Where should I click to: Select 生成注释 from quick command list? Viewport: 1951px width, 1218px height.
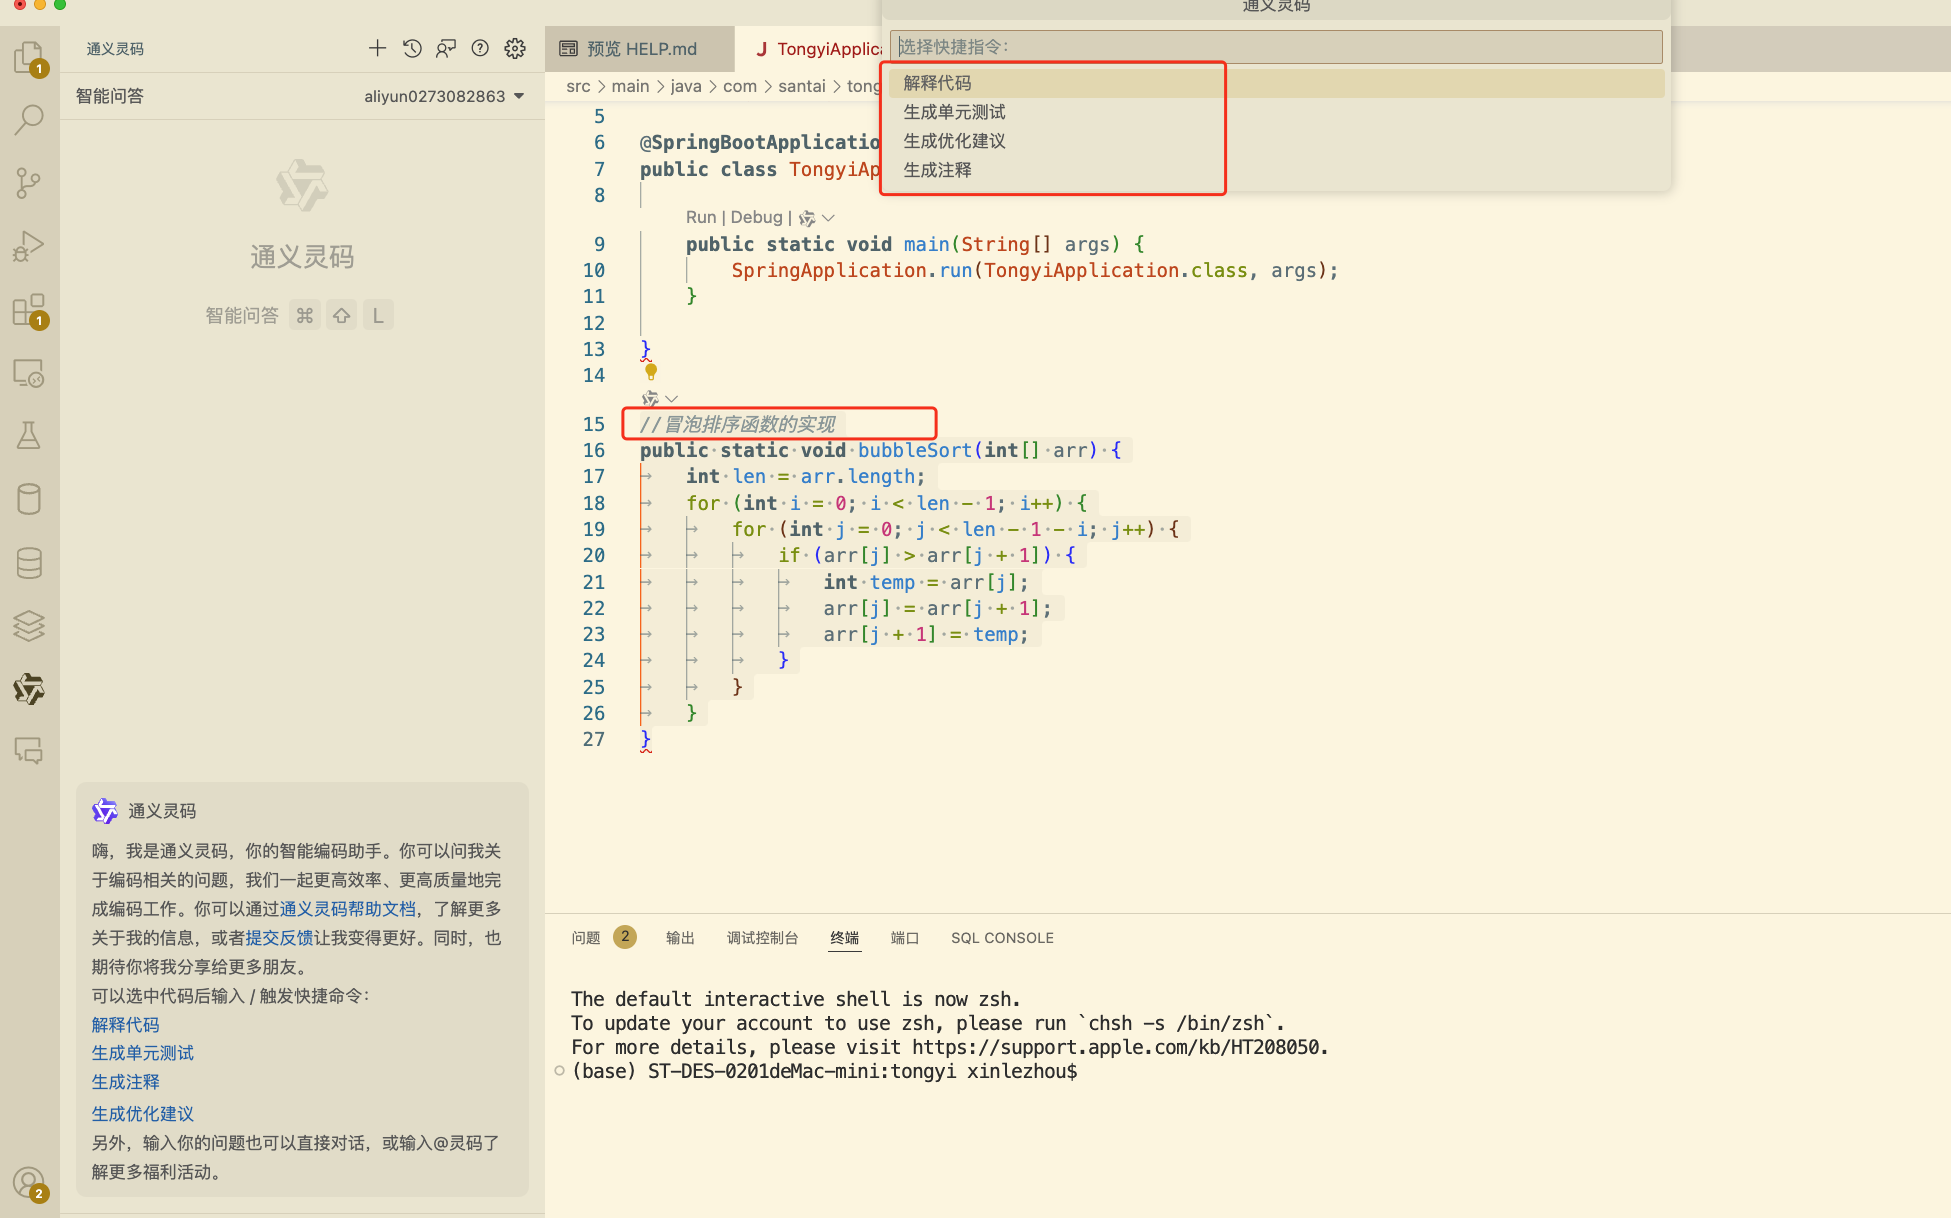pyautogui.click(x=937, y=170)
